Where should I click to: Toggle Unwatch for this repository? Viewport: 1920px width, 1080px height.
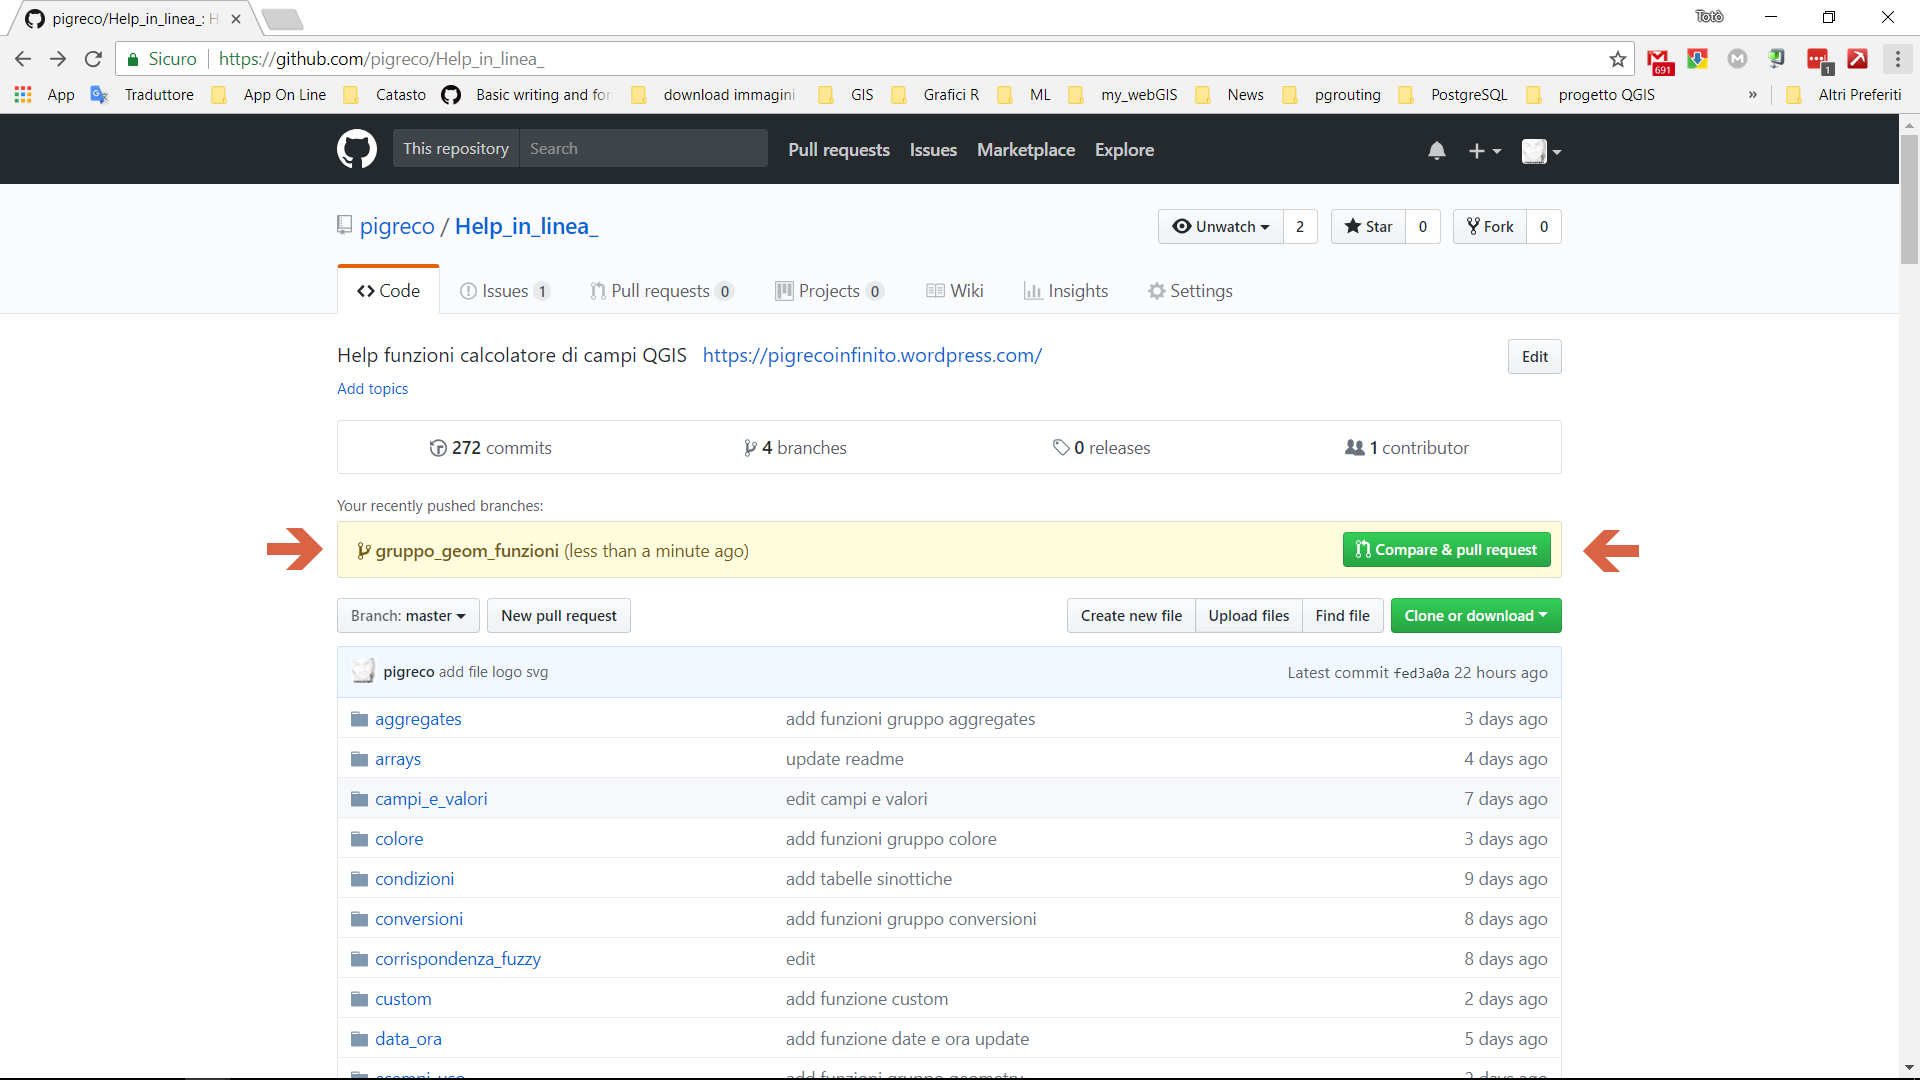coord(1221,227)
